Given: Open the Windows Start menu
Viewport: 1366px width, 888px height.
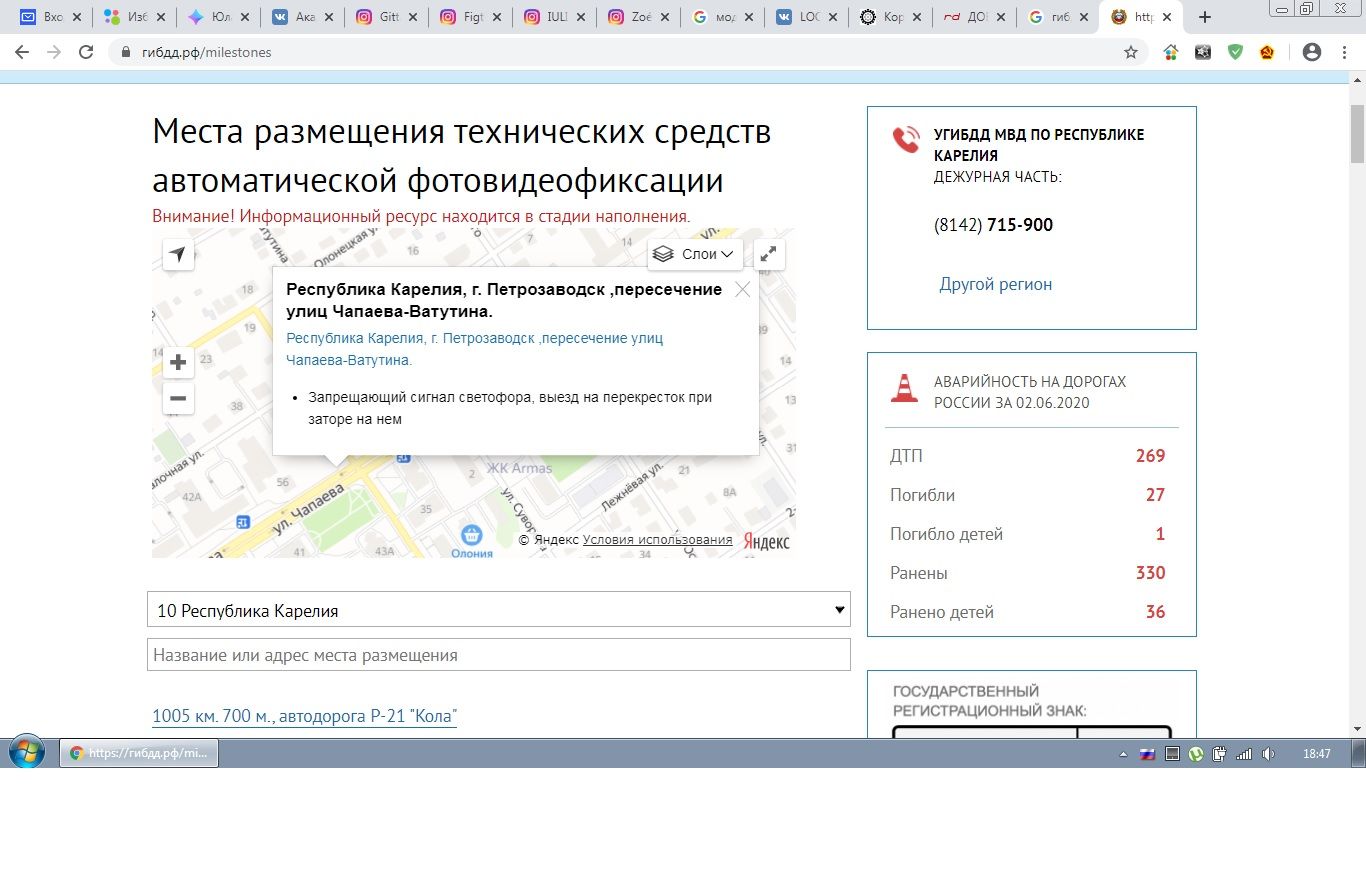Looking at the screenshot, I should click(x=27, y=753).
